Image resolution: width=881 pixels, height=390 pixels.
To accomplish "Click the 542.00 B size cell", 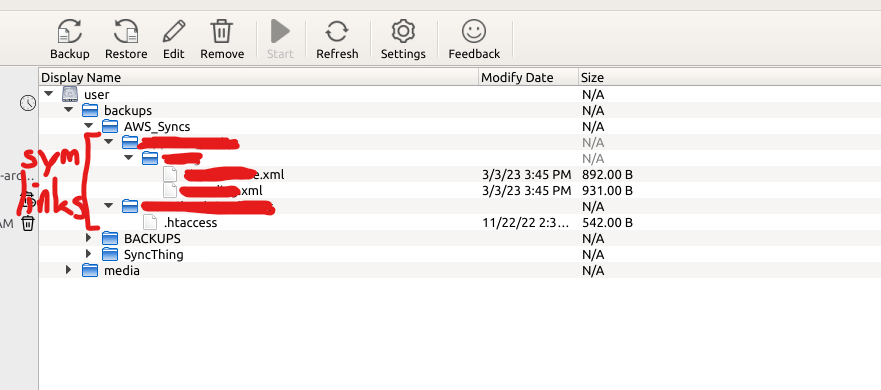I will click(x=607, y=223).
